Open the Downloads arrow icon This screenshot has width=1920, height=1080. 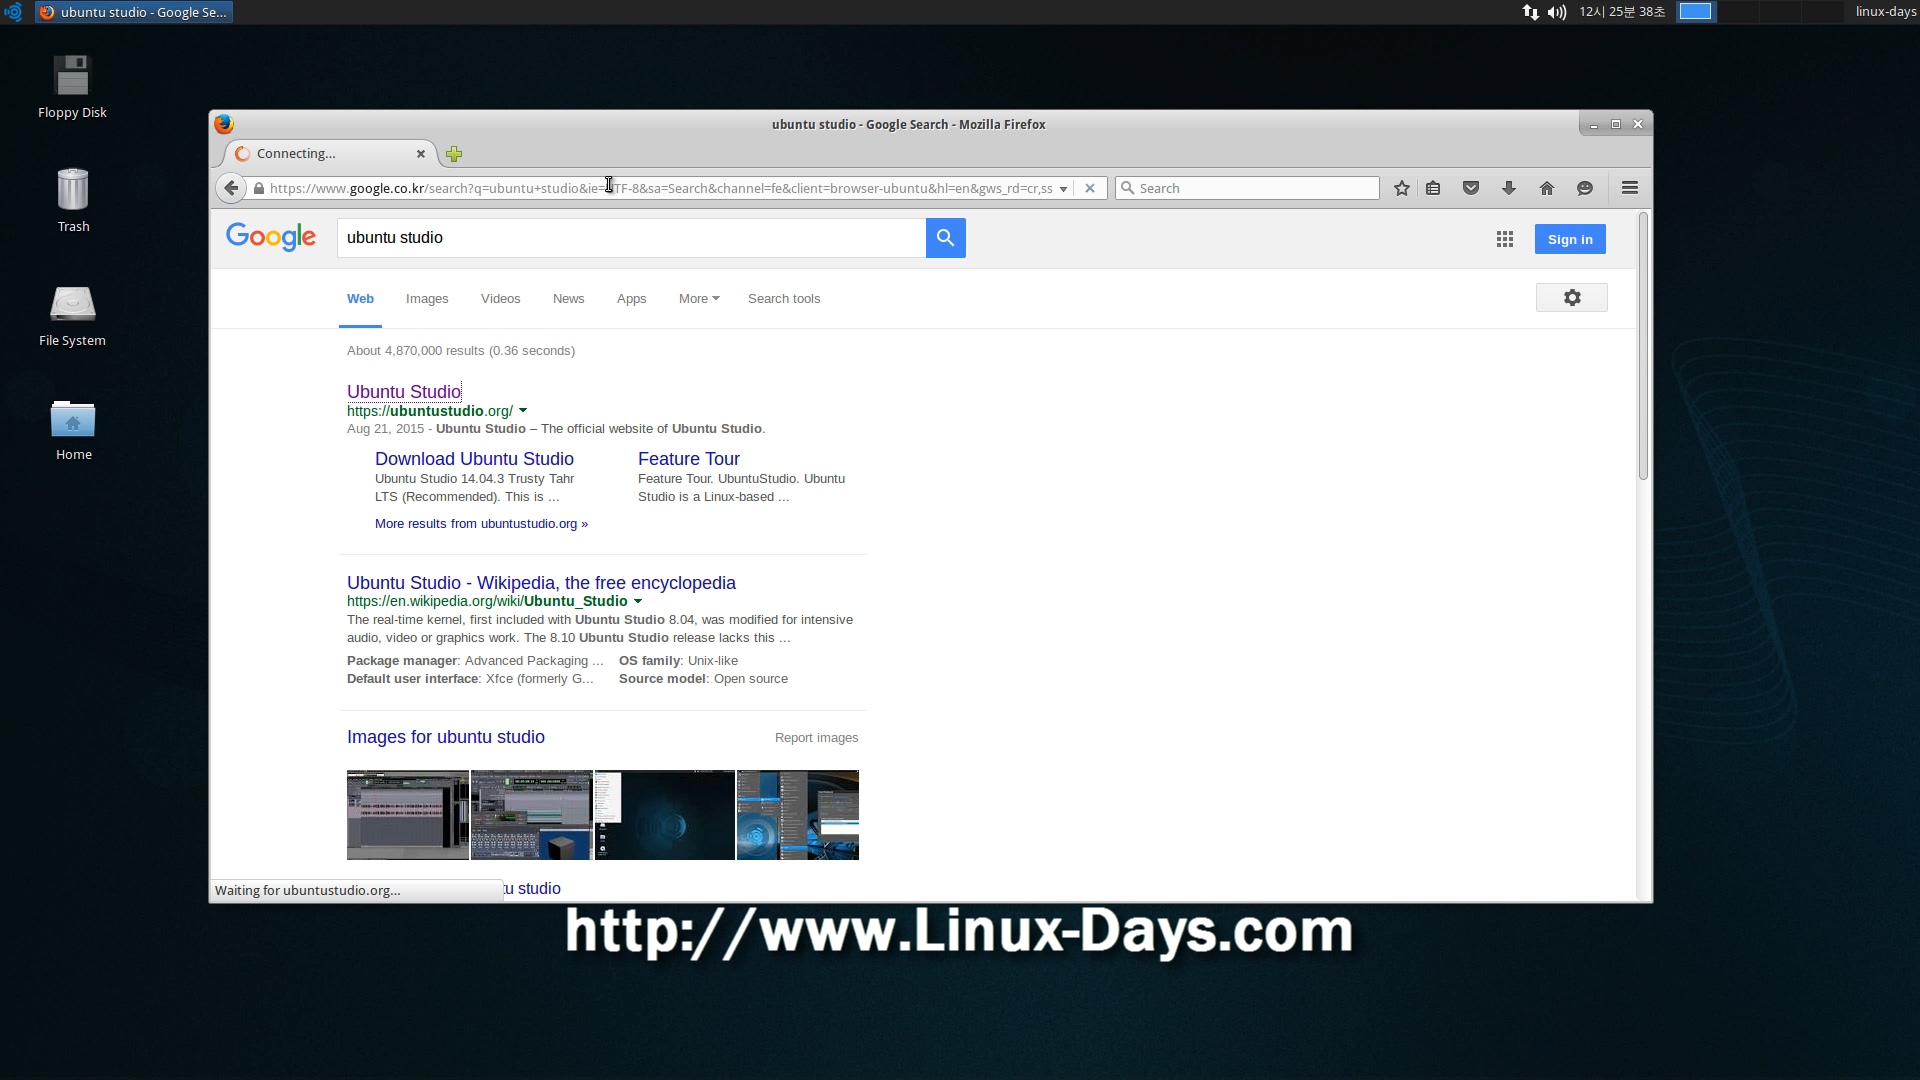coord(1509,188)
